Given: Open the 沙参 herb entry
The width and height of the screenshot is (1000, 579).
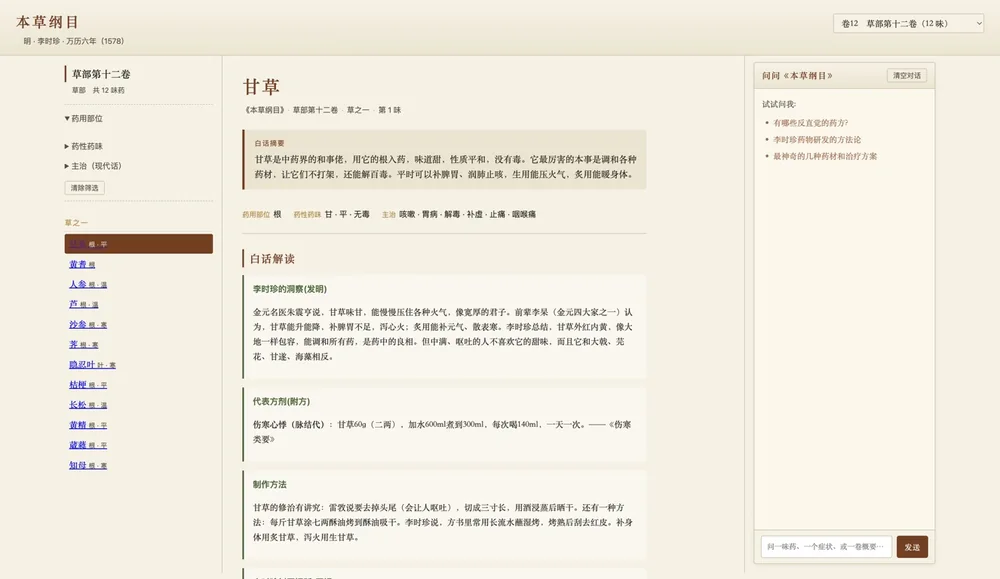Looking at the screenshot, I should click(x=88, y=325).
